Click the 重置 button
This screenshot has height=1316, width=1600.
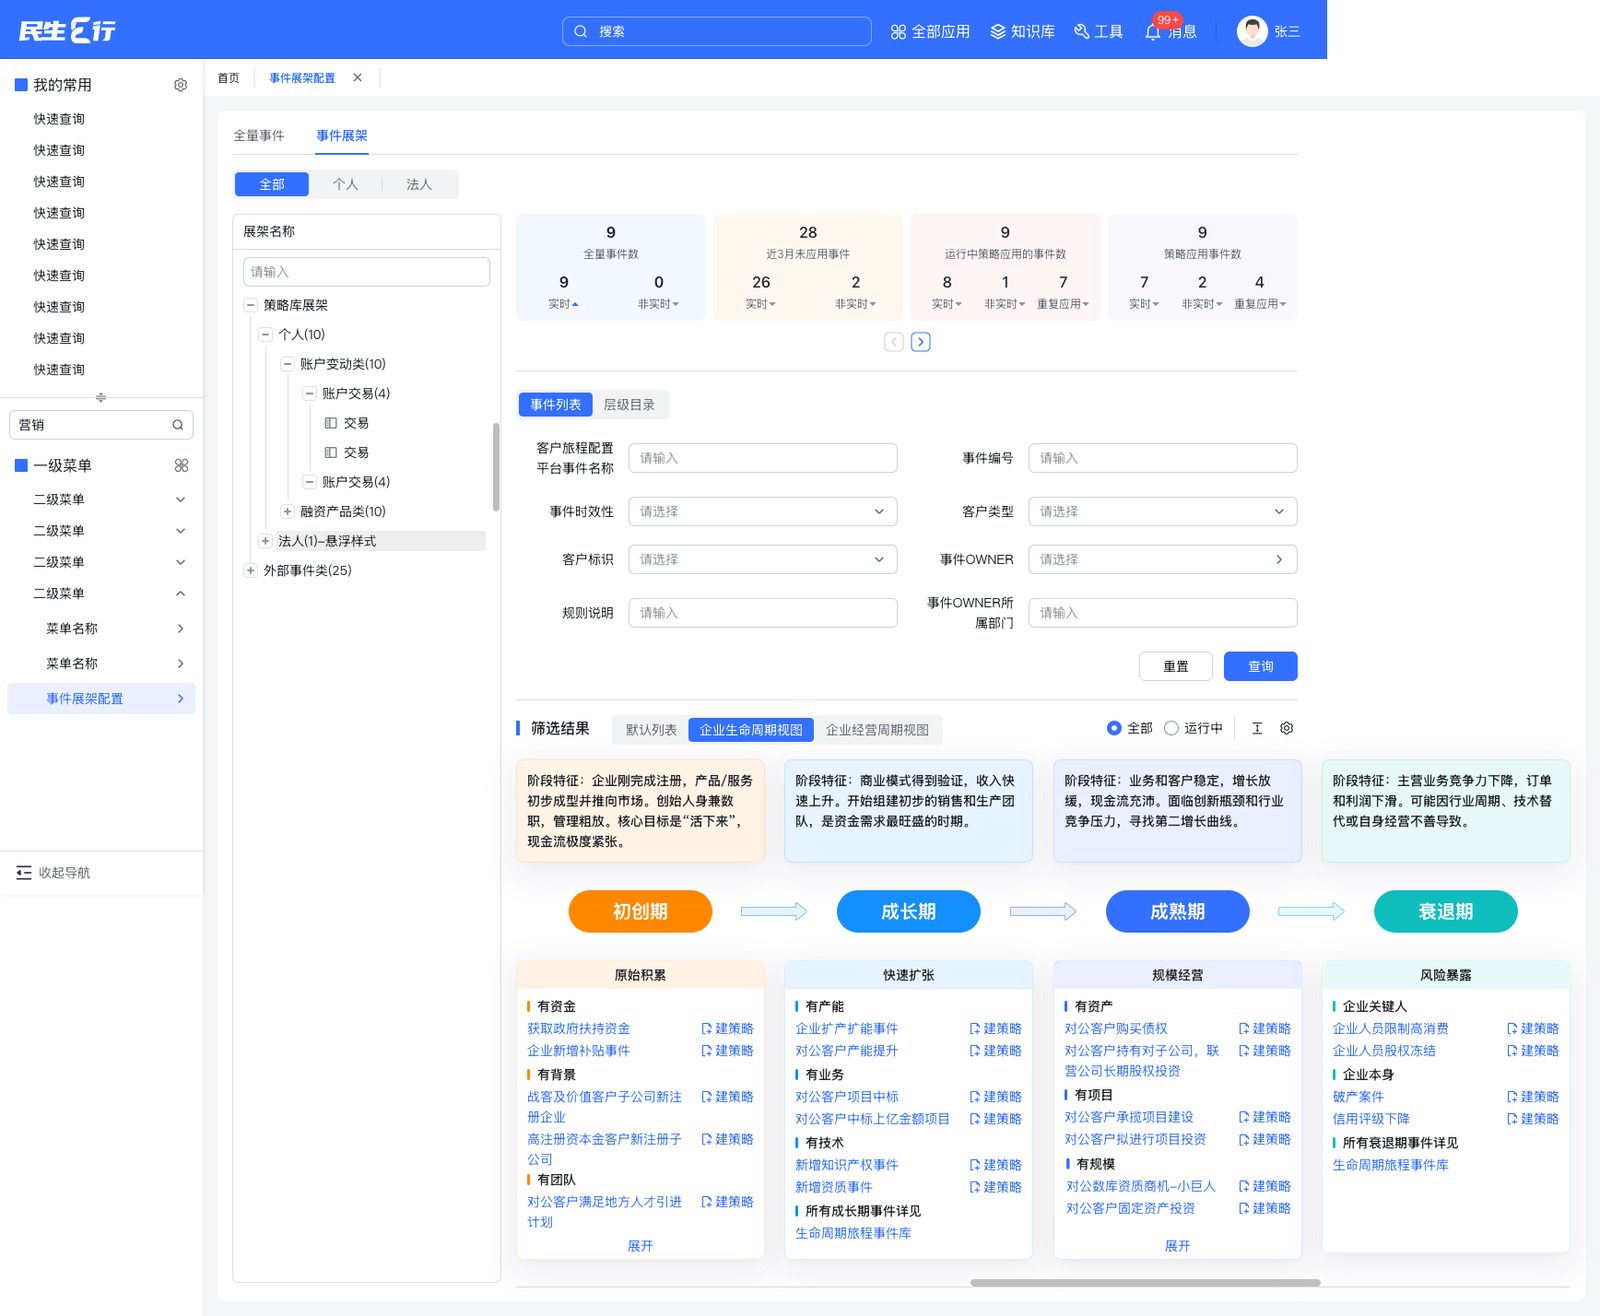1176,666
